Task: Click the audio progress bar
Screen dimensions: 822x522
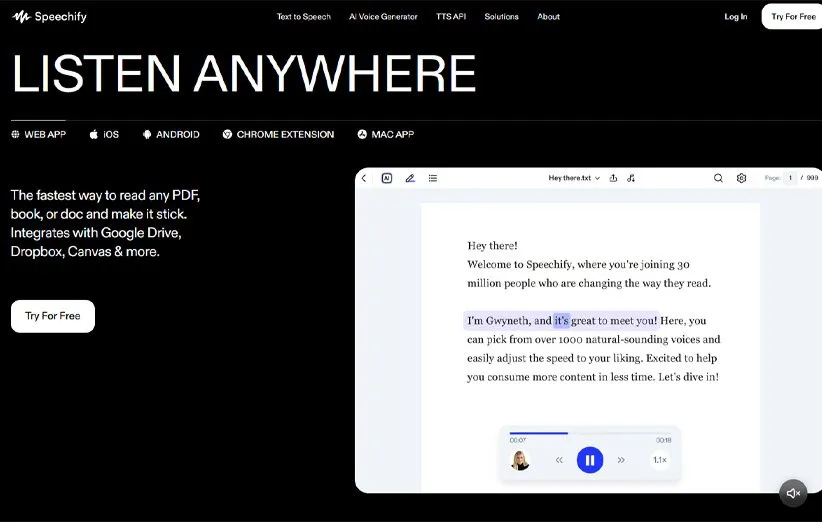Action: coord(590,433)
